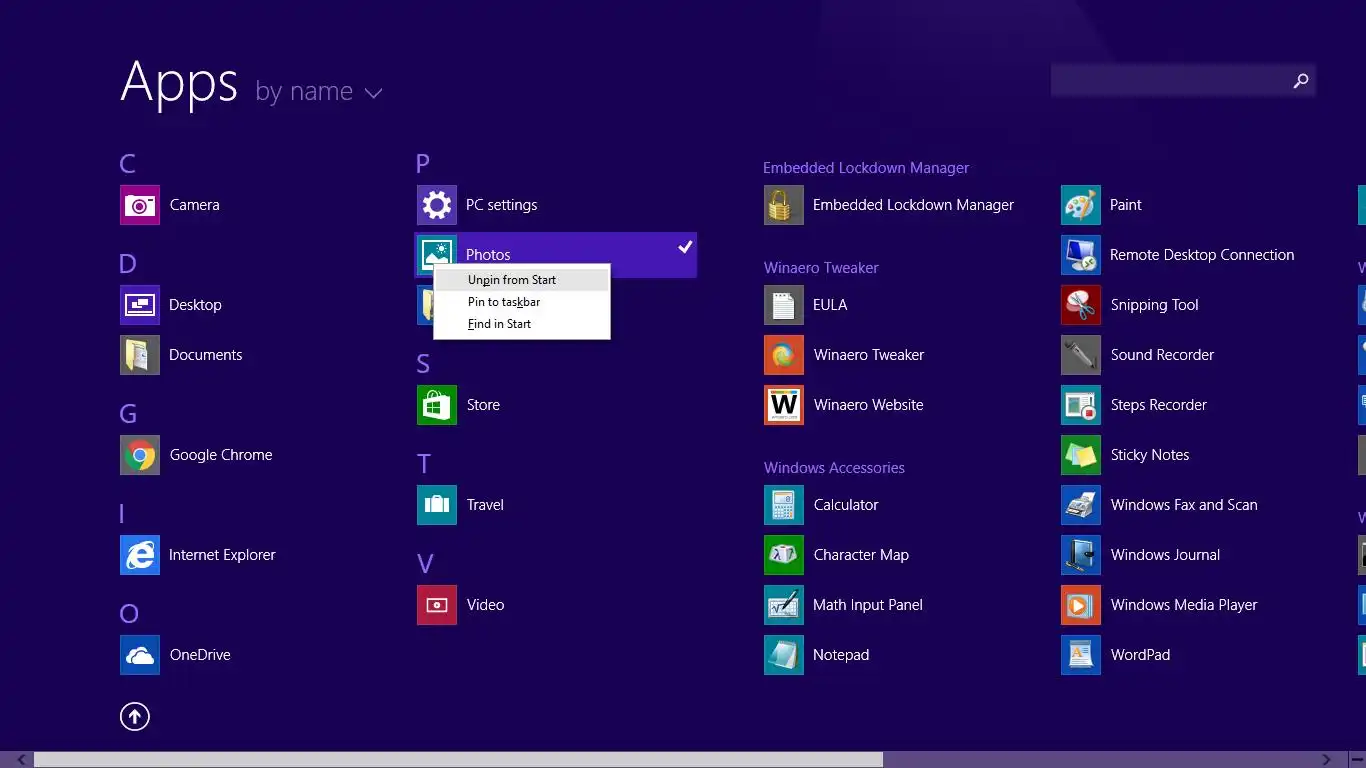Image resolution: width=1366 pixels, height=768 pixels.
Task: Launch the Calculator icon
Action: click(784, 505)
